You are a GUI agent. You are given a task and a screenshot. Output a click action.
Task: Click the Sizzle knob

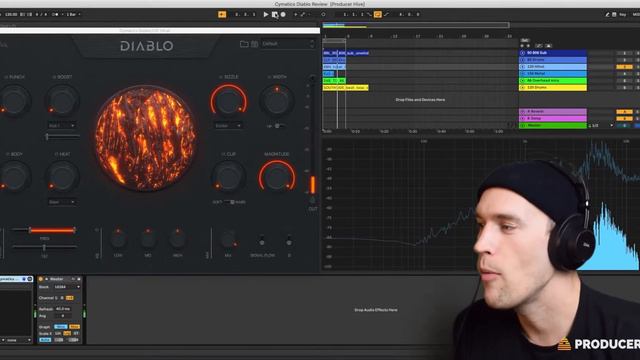point(229,101)
